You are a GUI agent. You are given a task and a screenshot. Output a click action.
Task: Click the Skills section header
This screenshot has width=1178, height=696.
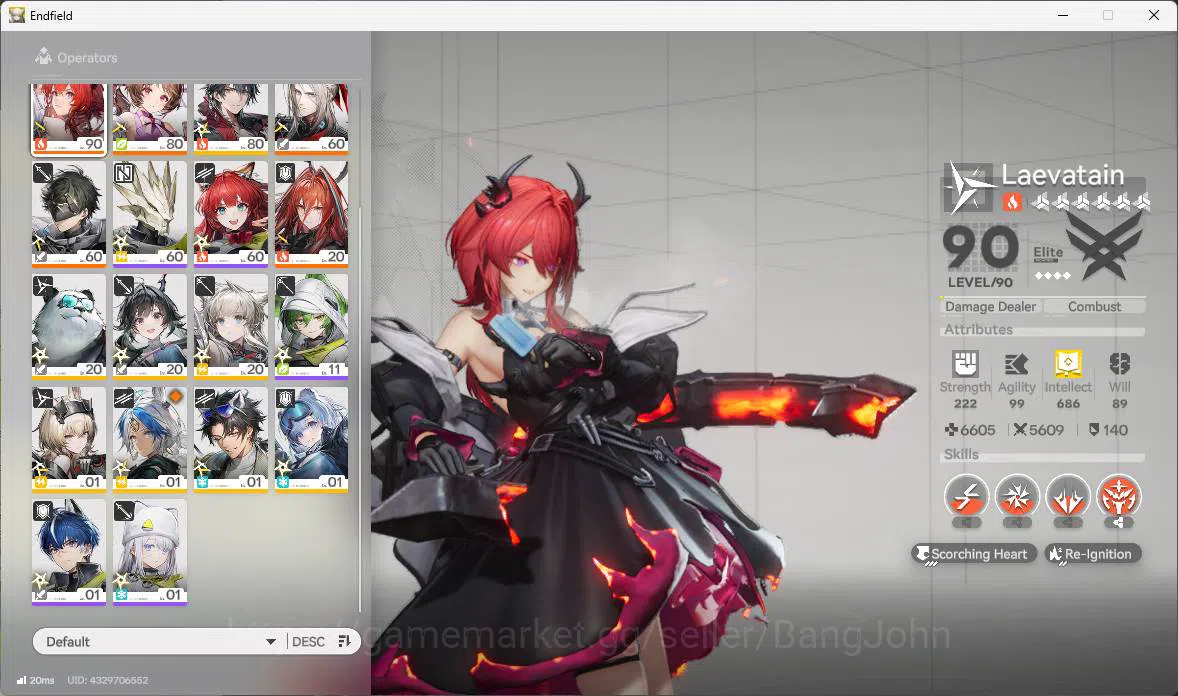pos(961,454)
